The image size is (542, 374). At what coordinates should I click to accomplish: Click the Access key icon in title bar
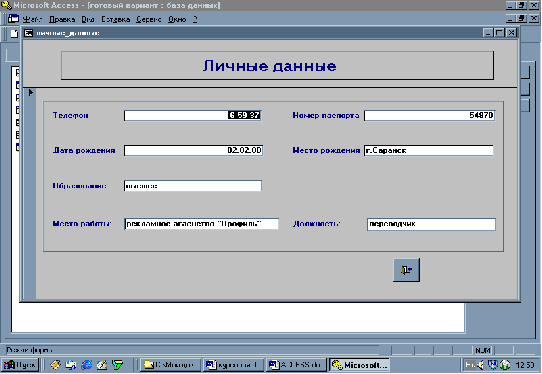tap(6, 5)
